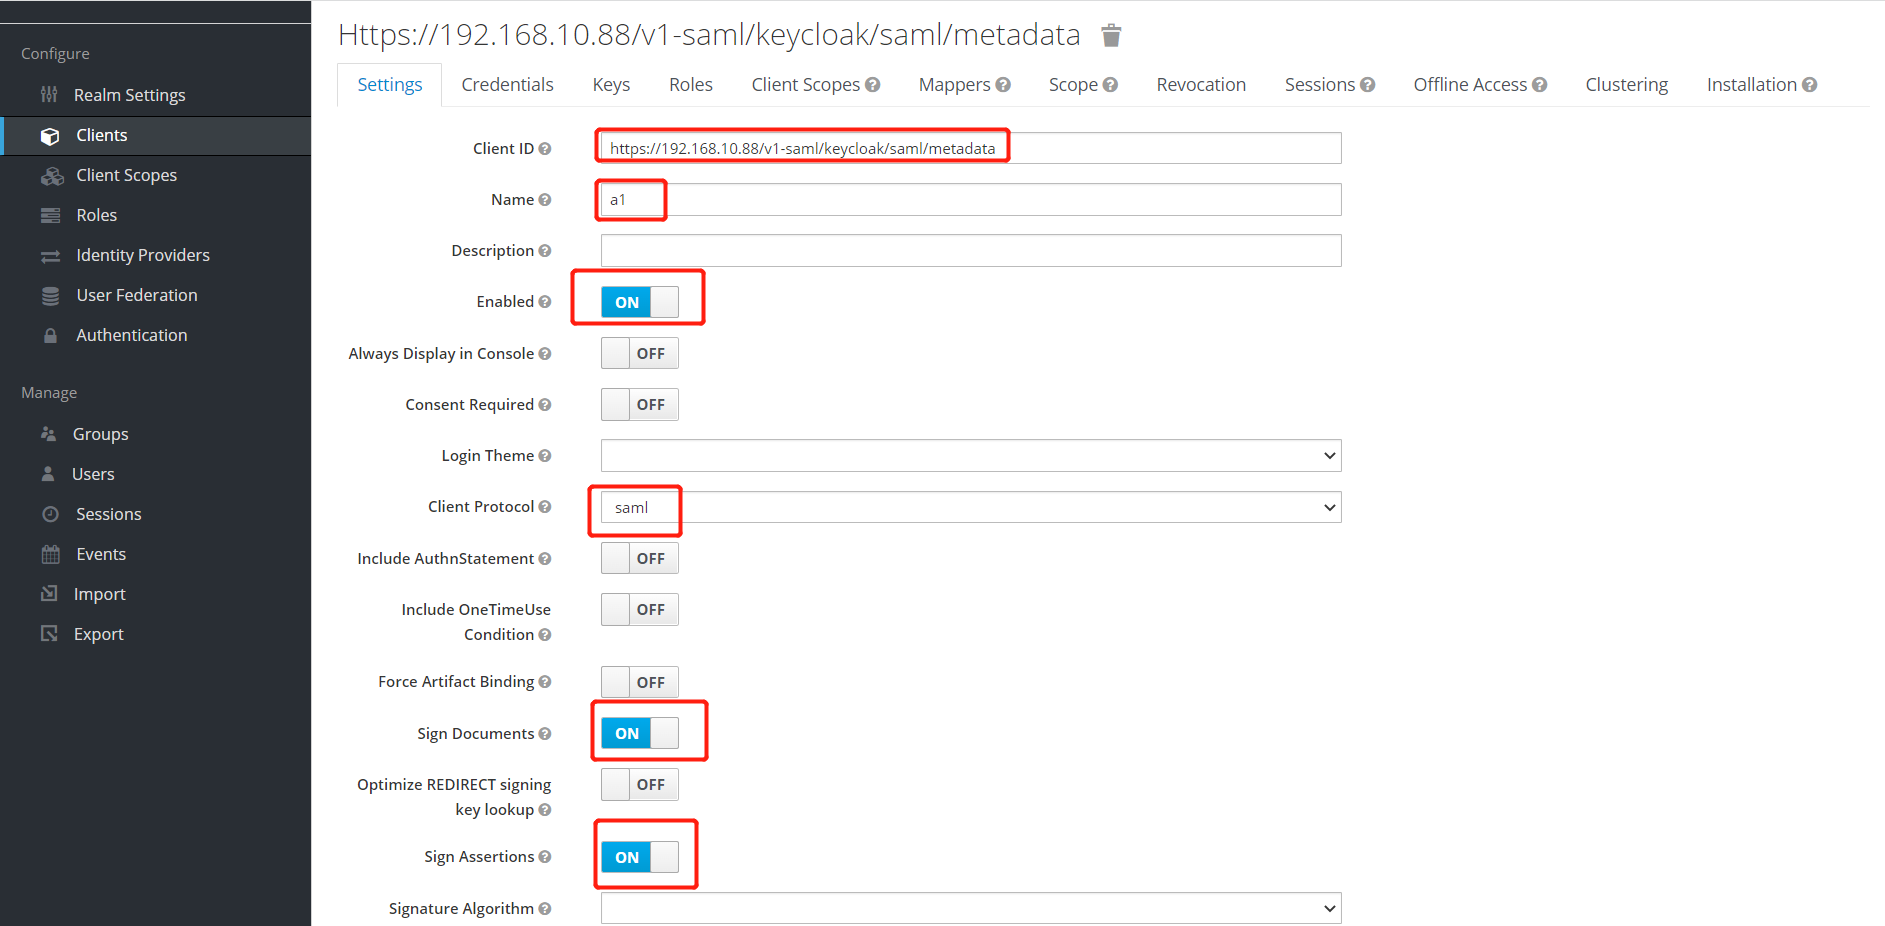Click the Groups people icon
Screen dimensions: 1885x926
[x=48, y=434]
